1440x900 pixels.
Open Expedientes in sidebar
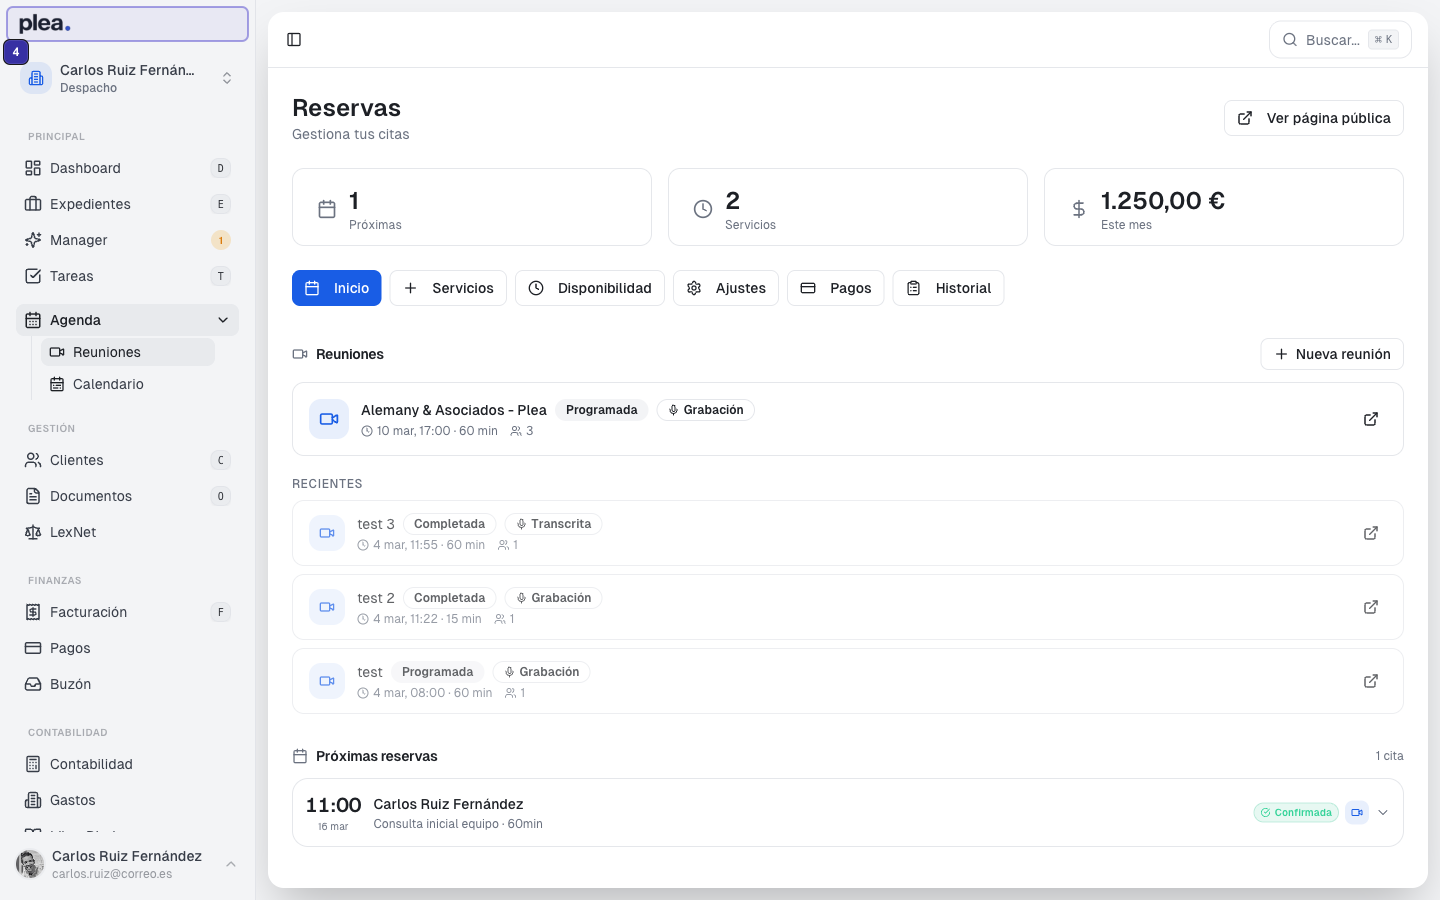(128, 204)
